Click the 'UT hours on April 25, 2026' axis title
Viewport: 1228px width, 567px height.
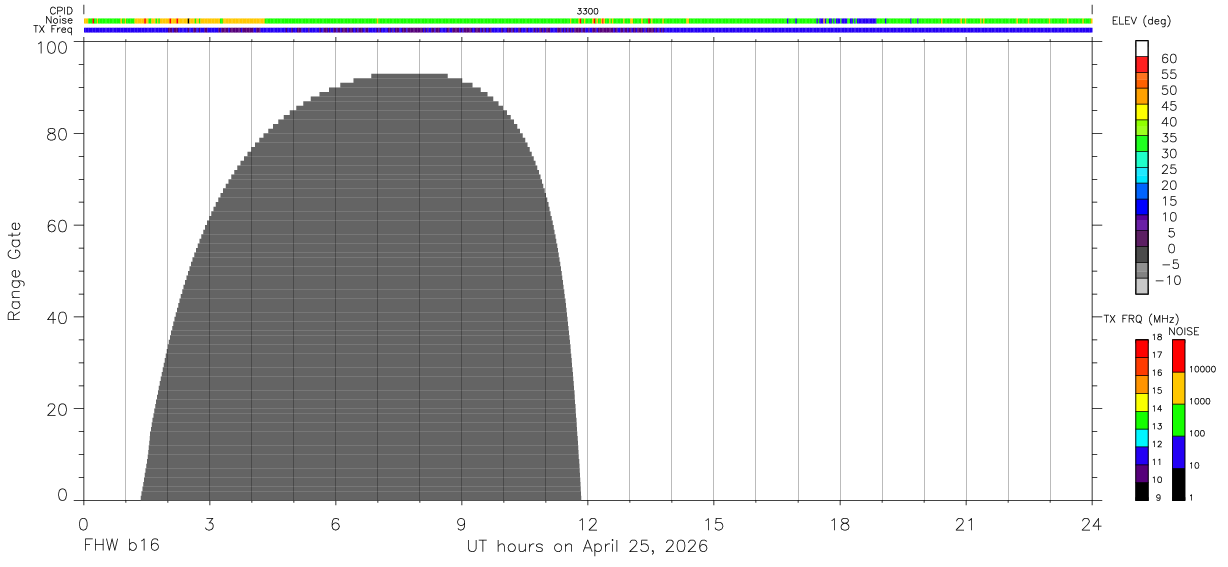587,547
